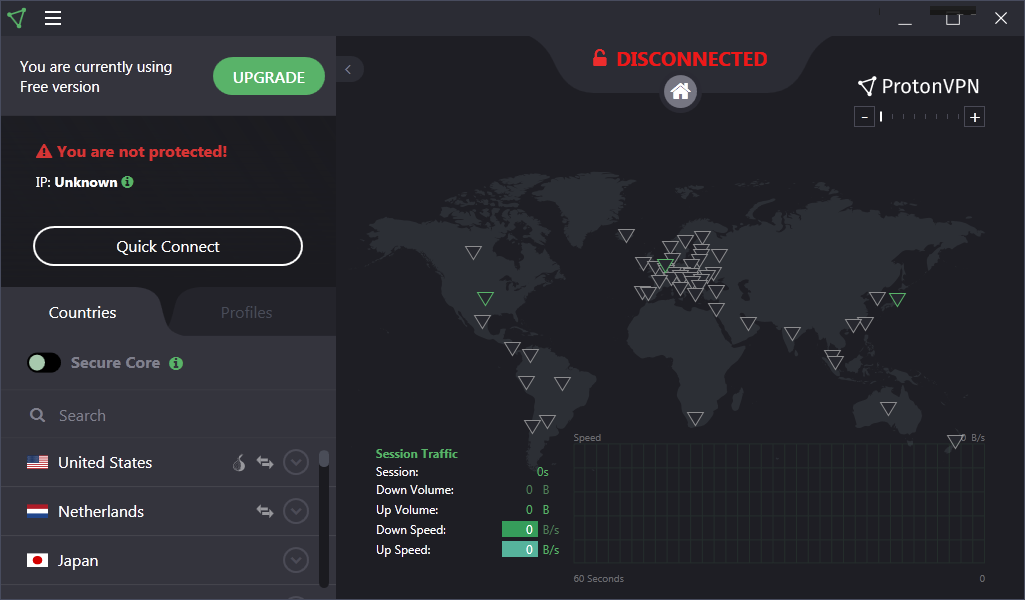Viewport: 1025px width, 600px height.
Task: Select Canada server marker on map
Action: click(473, 252)
